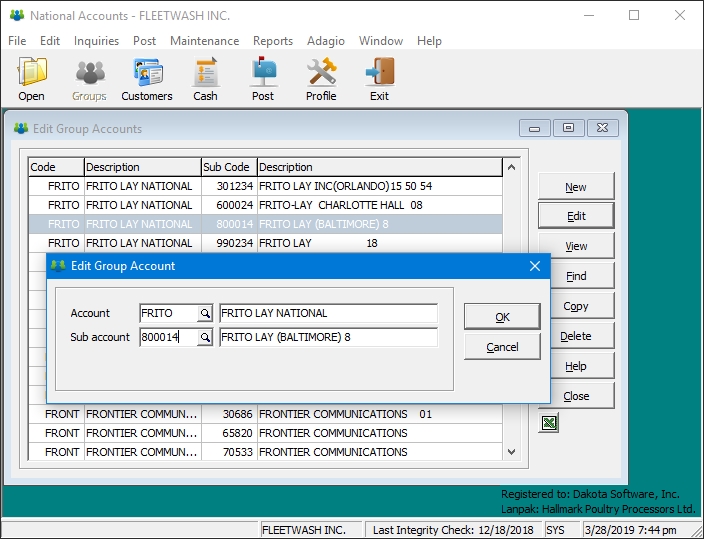Select FRONTIER row with sub code 70533

tap(265, 451)
